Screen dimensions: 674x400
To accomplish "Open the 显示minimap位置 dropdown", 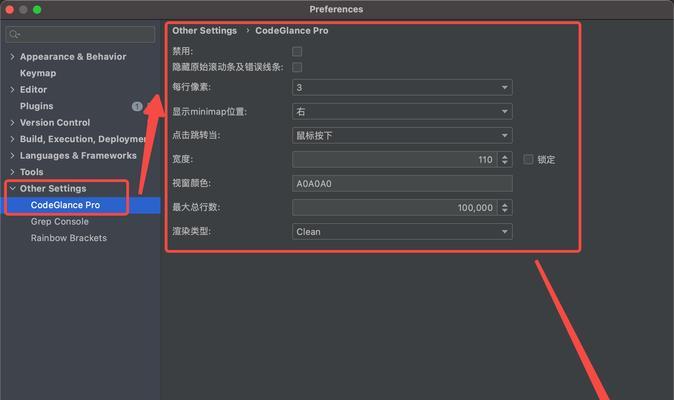I will [402, 111].
